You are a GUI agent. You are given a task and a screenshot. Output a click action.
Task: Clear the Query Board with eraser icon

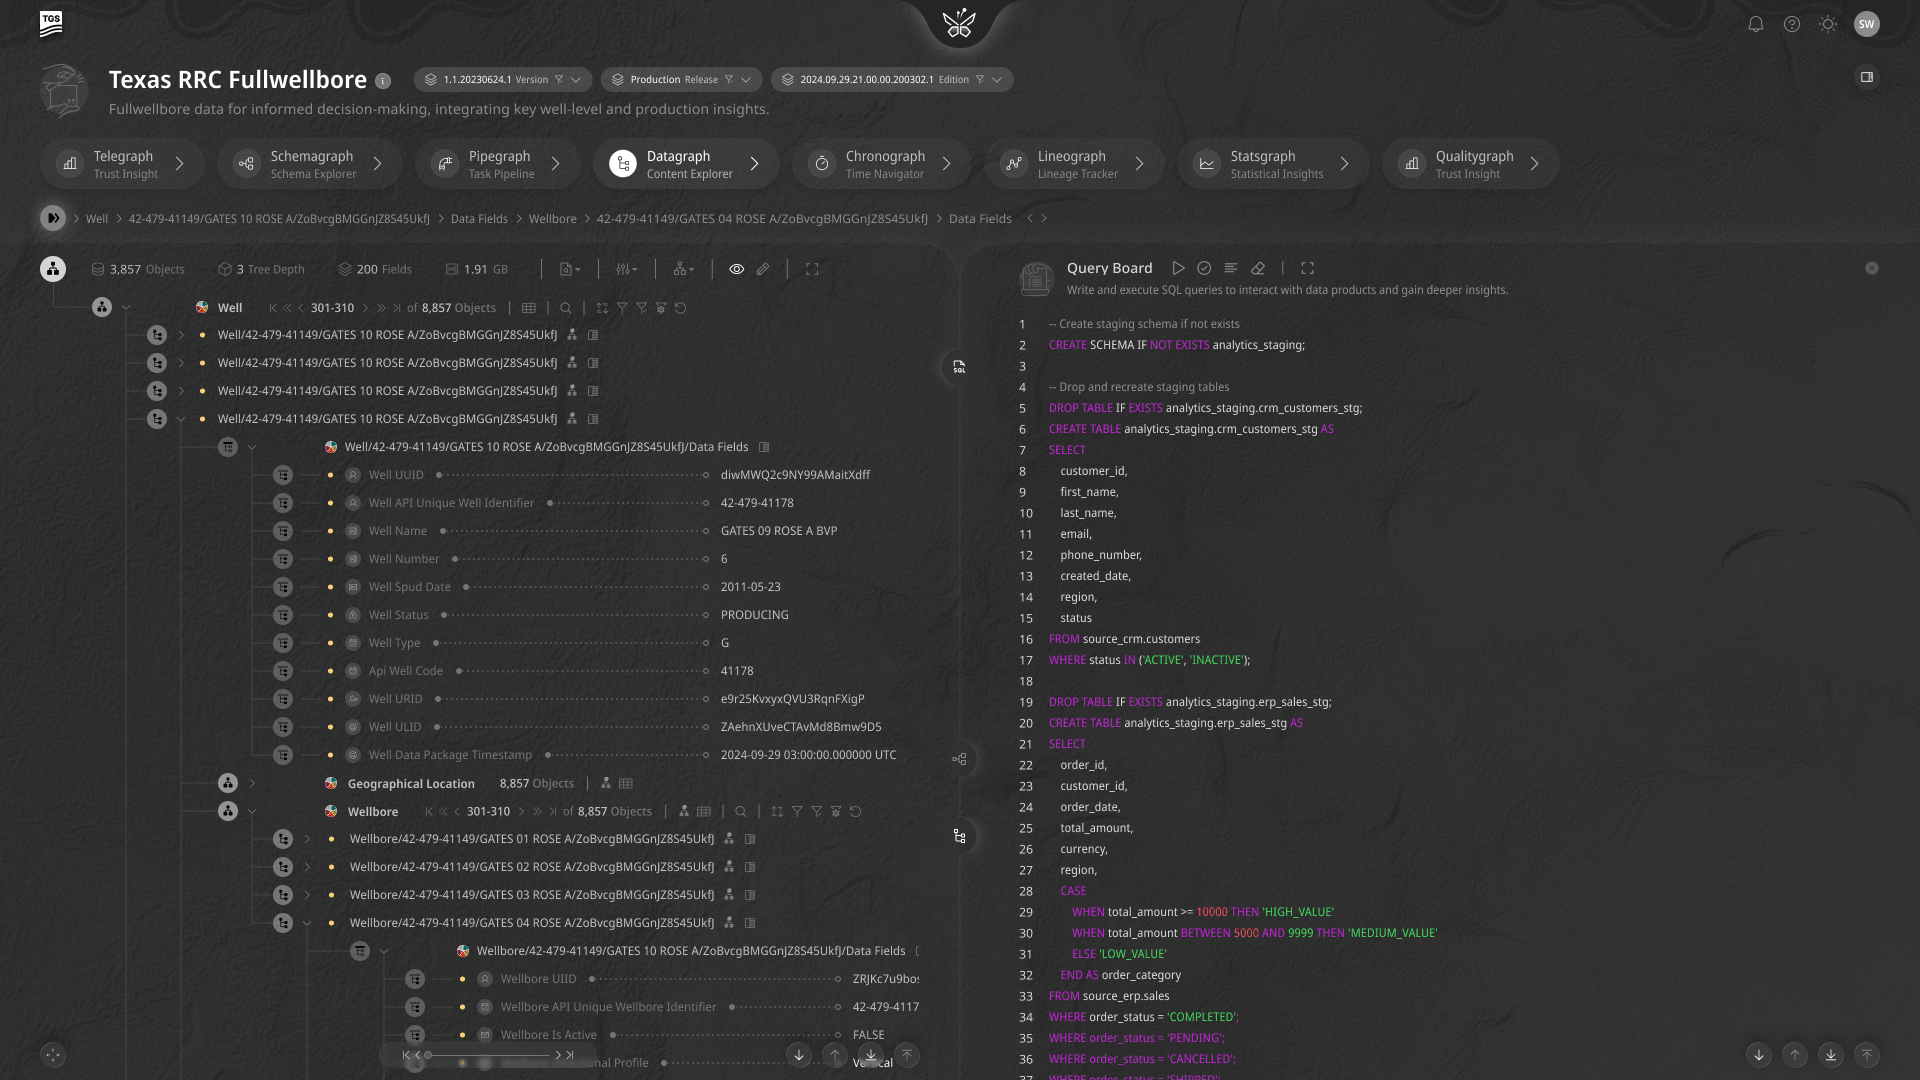pyautogui.click(x=1258, y=268)
